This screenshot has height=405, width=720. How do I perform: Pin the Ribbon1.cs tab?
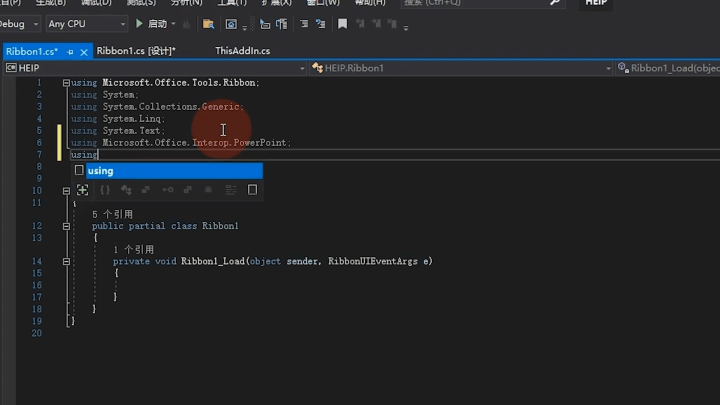70,52
